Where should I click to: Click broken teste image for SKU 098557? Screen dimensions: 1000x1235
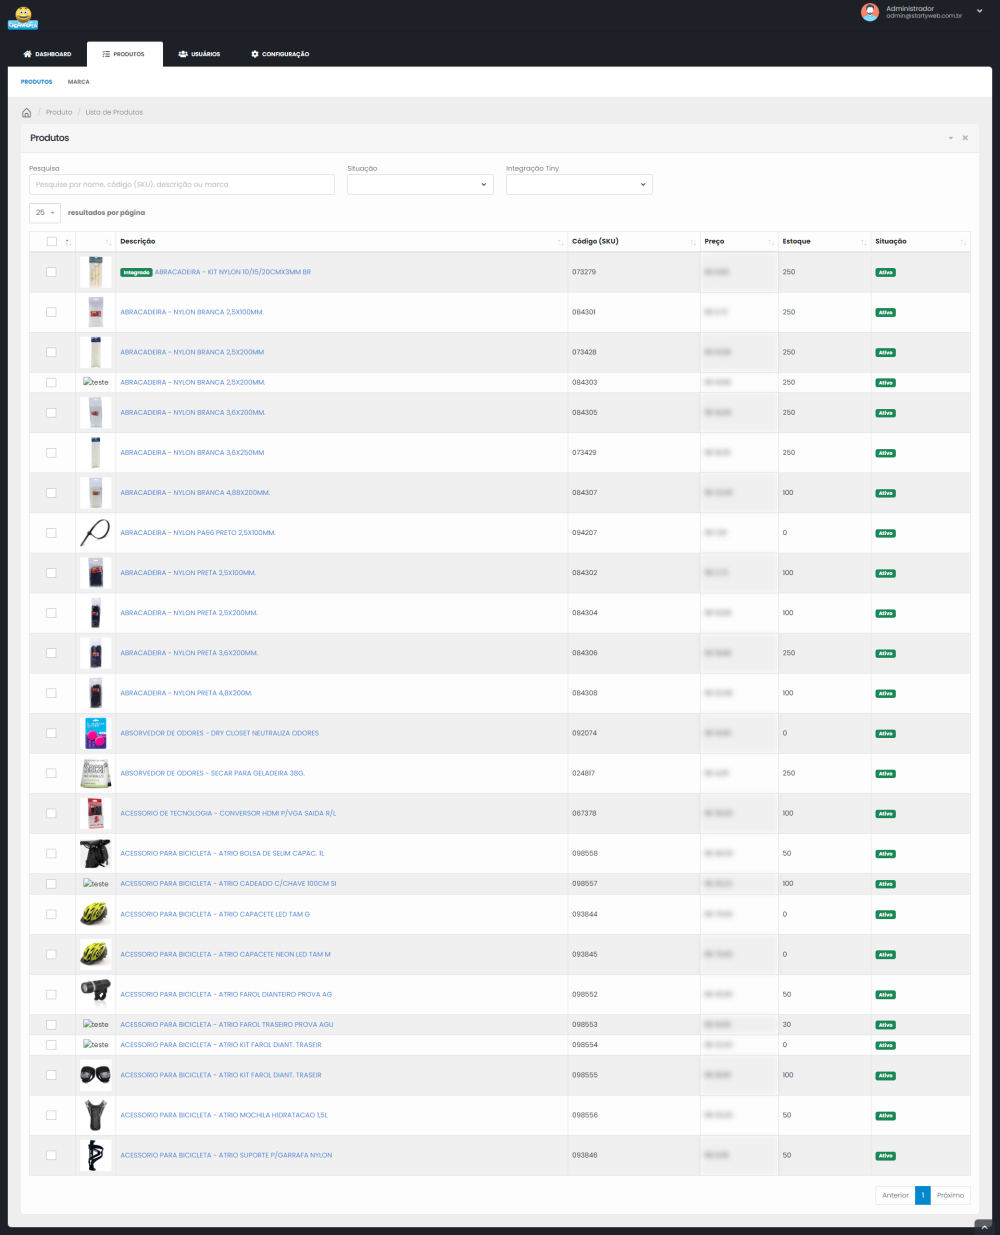96,884
